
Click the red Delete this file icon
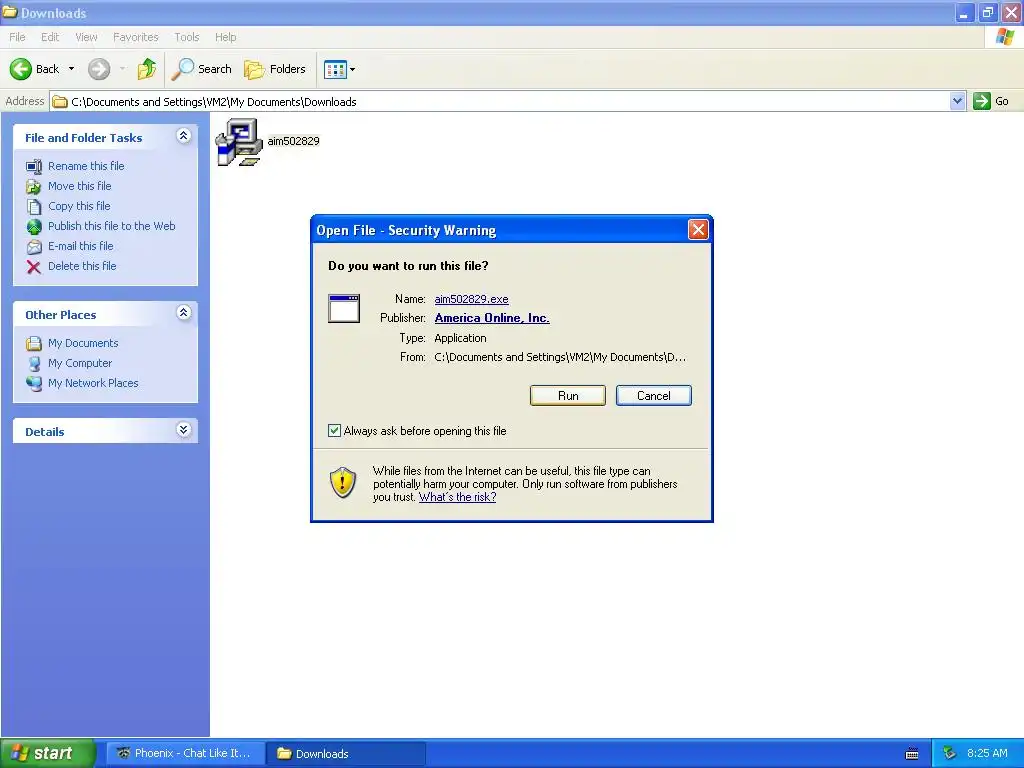33,266
